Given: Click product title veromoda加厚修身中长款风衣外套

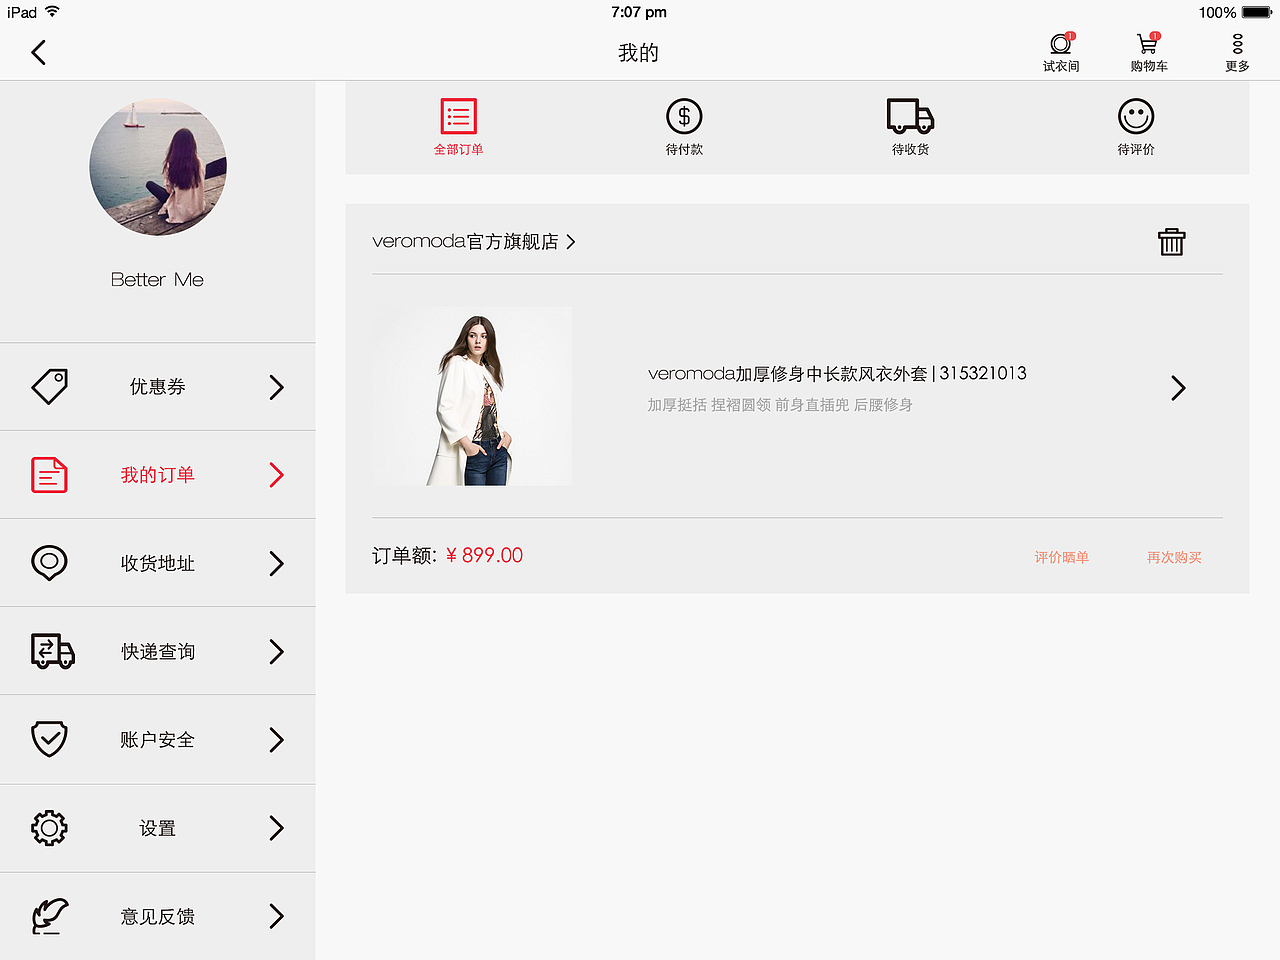Looking at the screenshot, I should (x=788, y=373).
